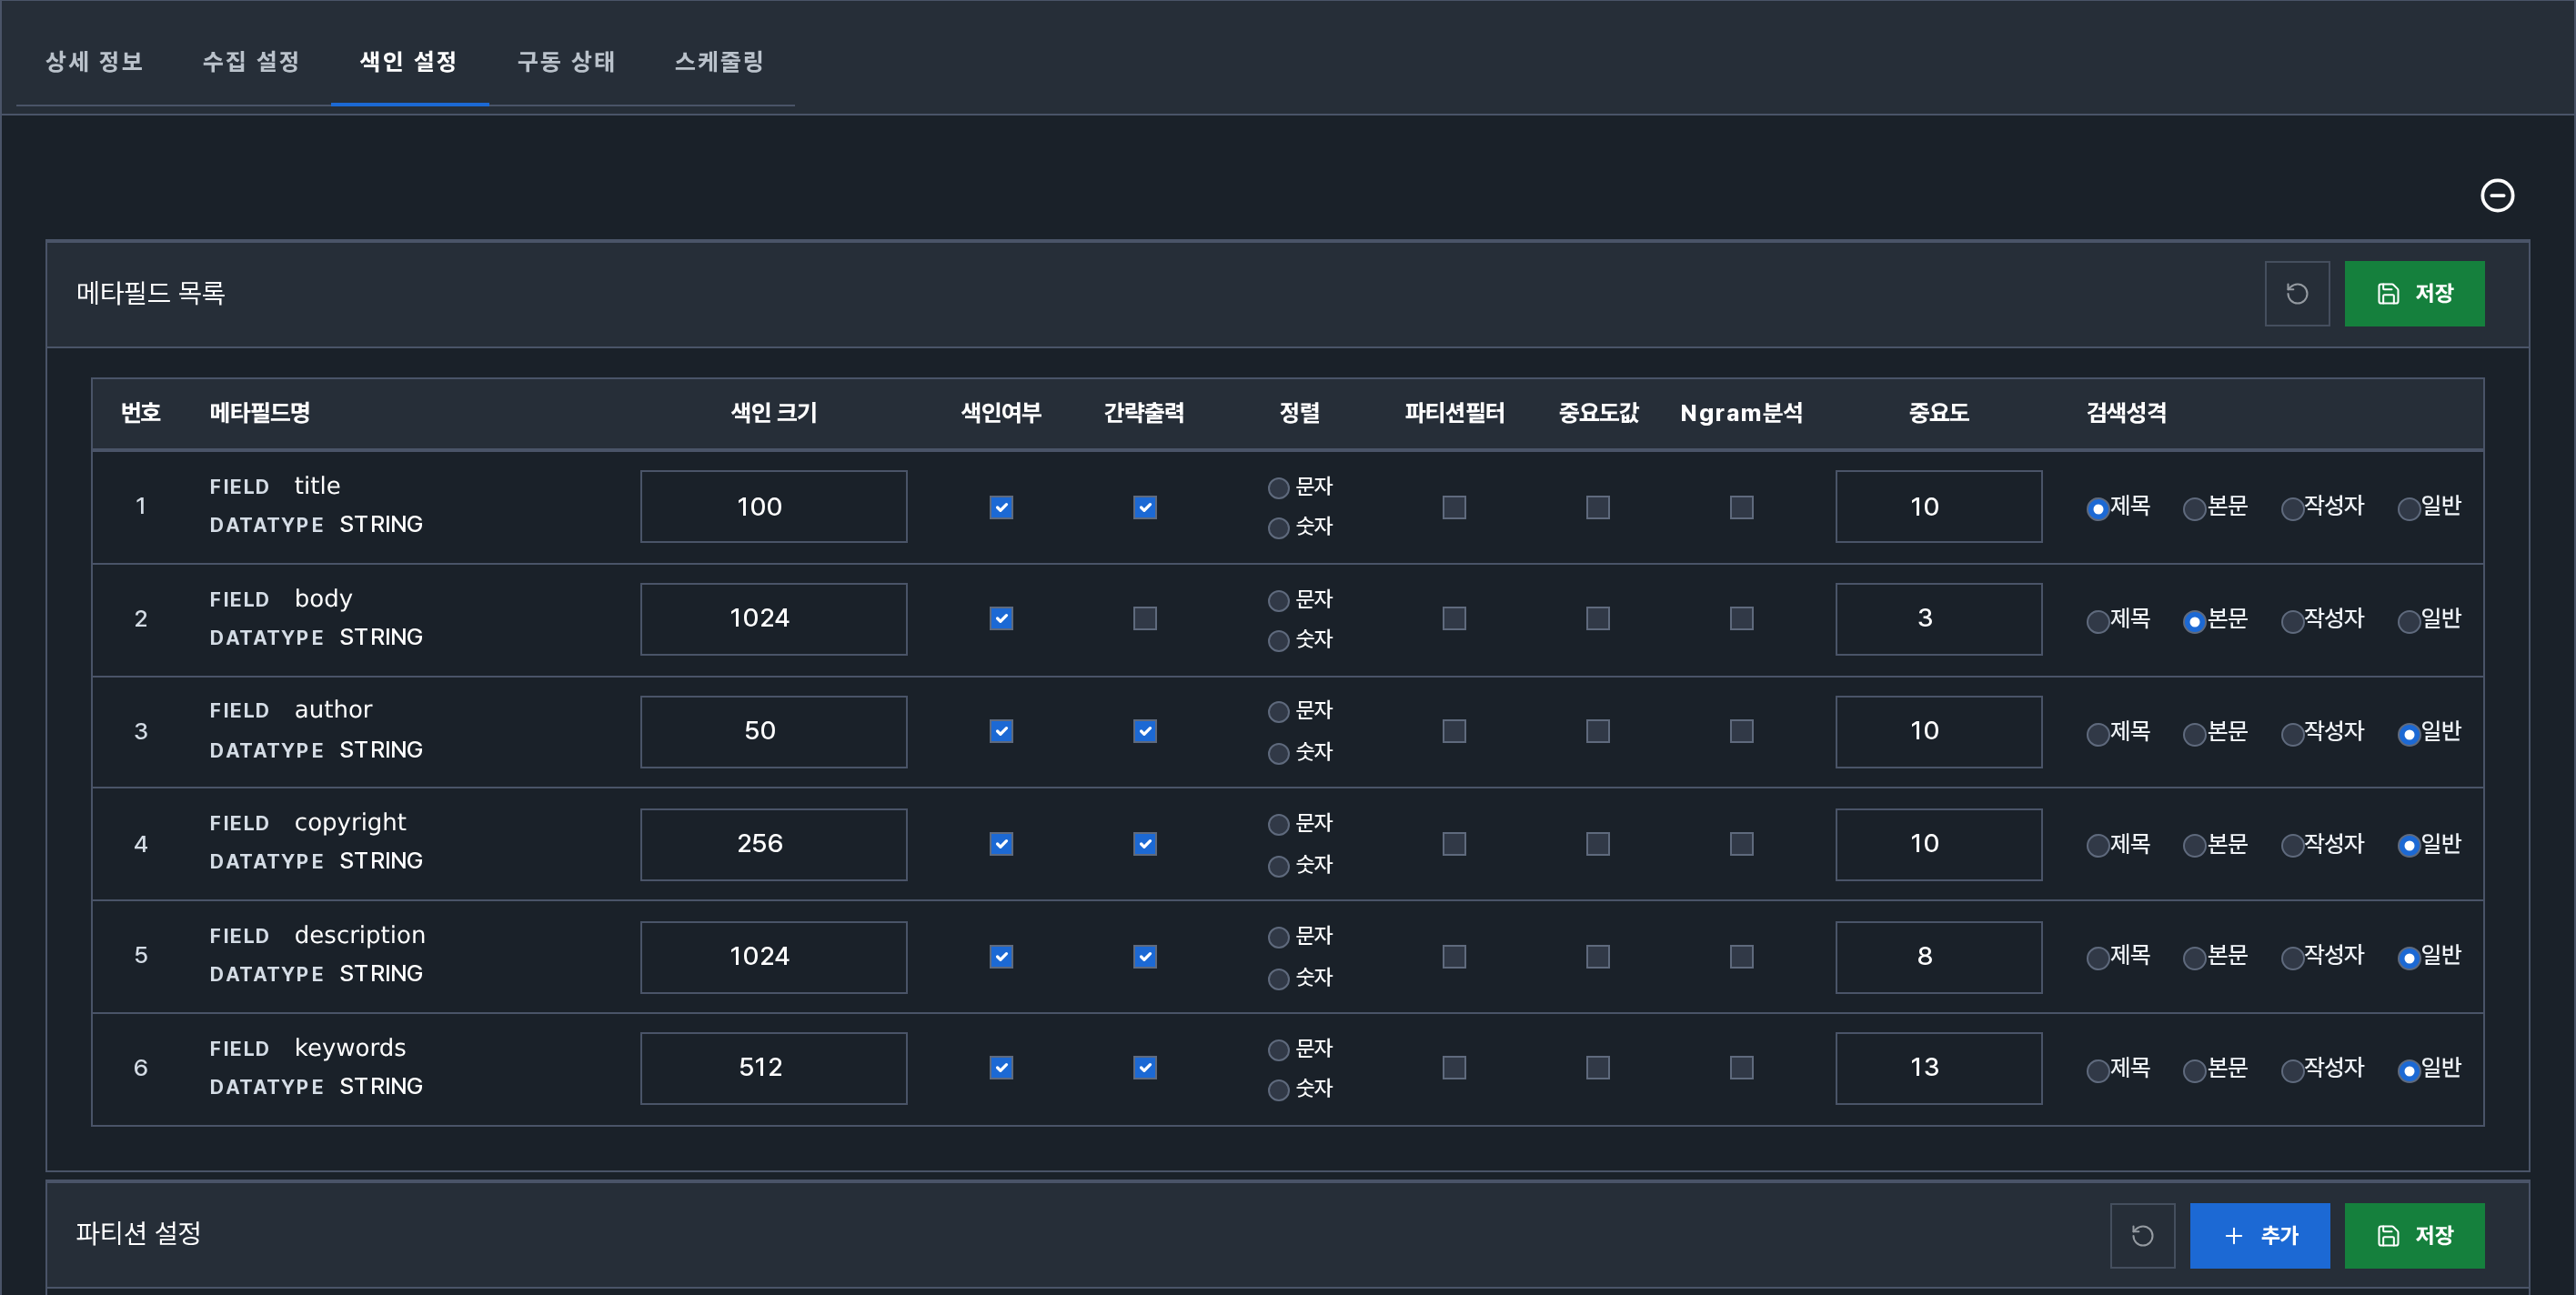Viewport: 2576px width, 1295px height.
Task: Uncheck 색인여부 for the keywords field
Action: (1001, 1068)
